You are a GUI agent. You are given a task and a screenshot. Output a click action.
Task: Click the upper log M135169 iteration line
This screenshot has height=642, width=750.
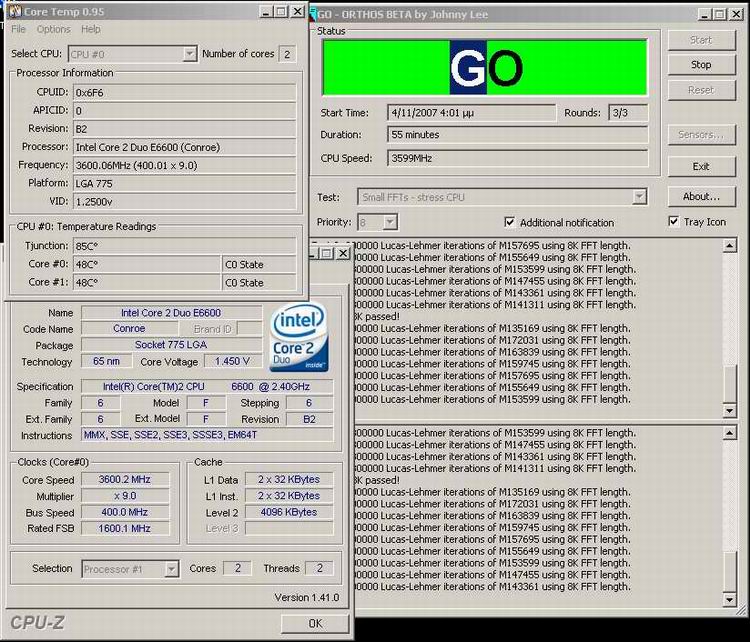coord(492,329)
